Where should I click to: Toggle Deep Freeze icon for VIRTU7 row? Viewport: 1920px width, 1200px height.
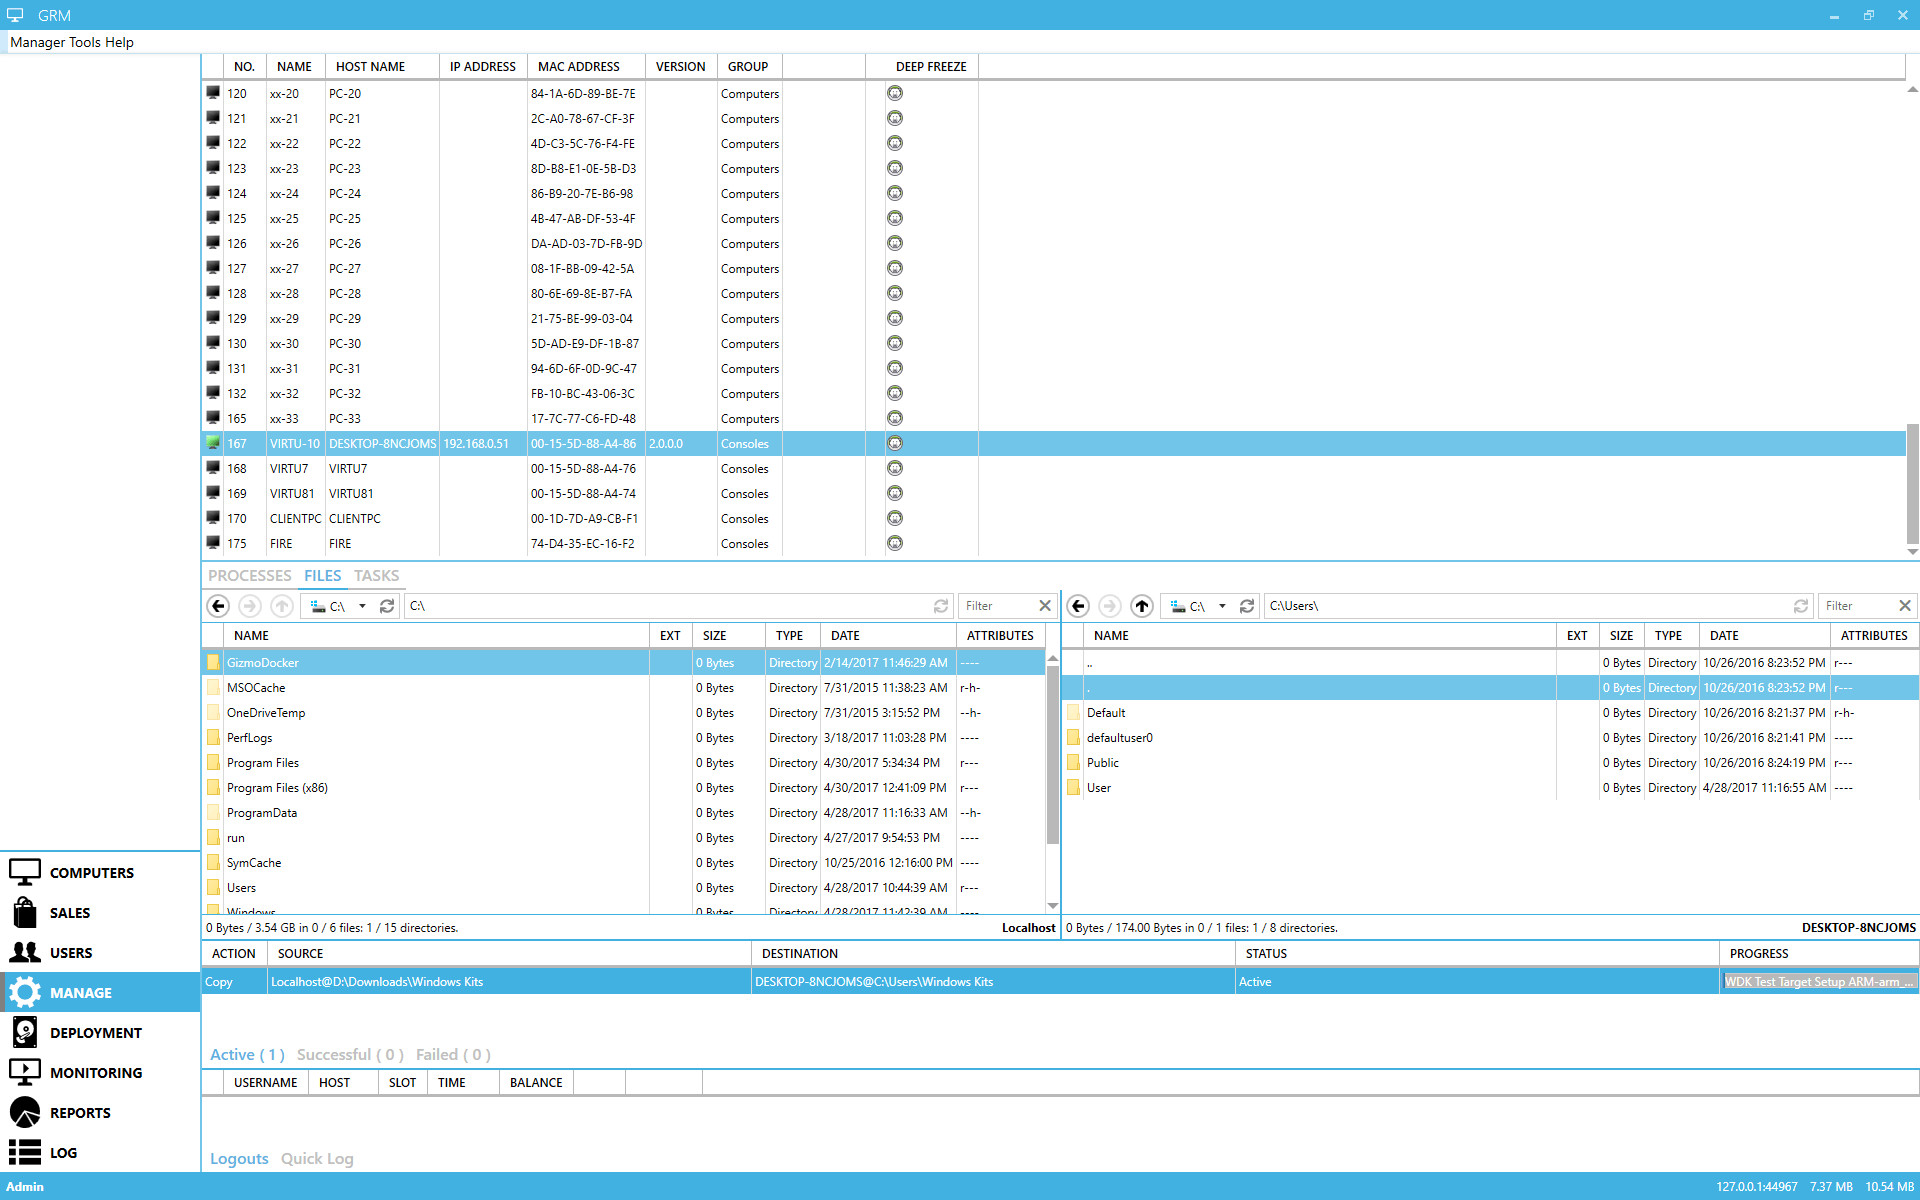(895, 468)
